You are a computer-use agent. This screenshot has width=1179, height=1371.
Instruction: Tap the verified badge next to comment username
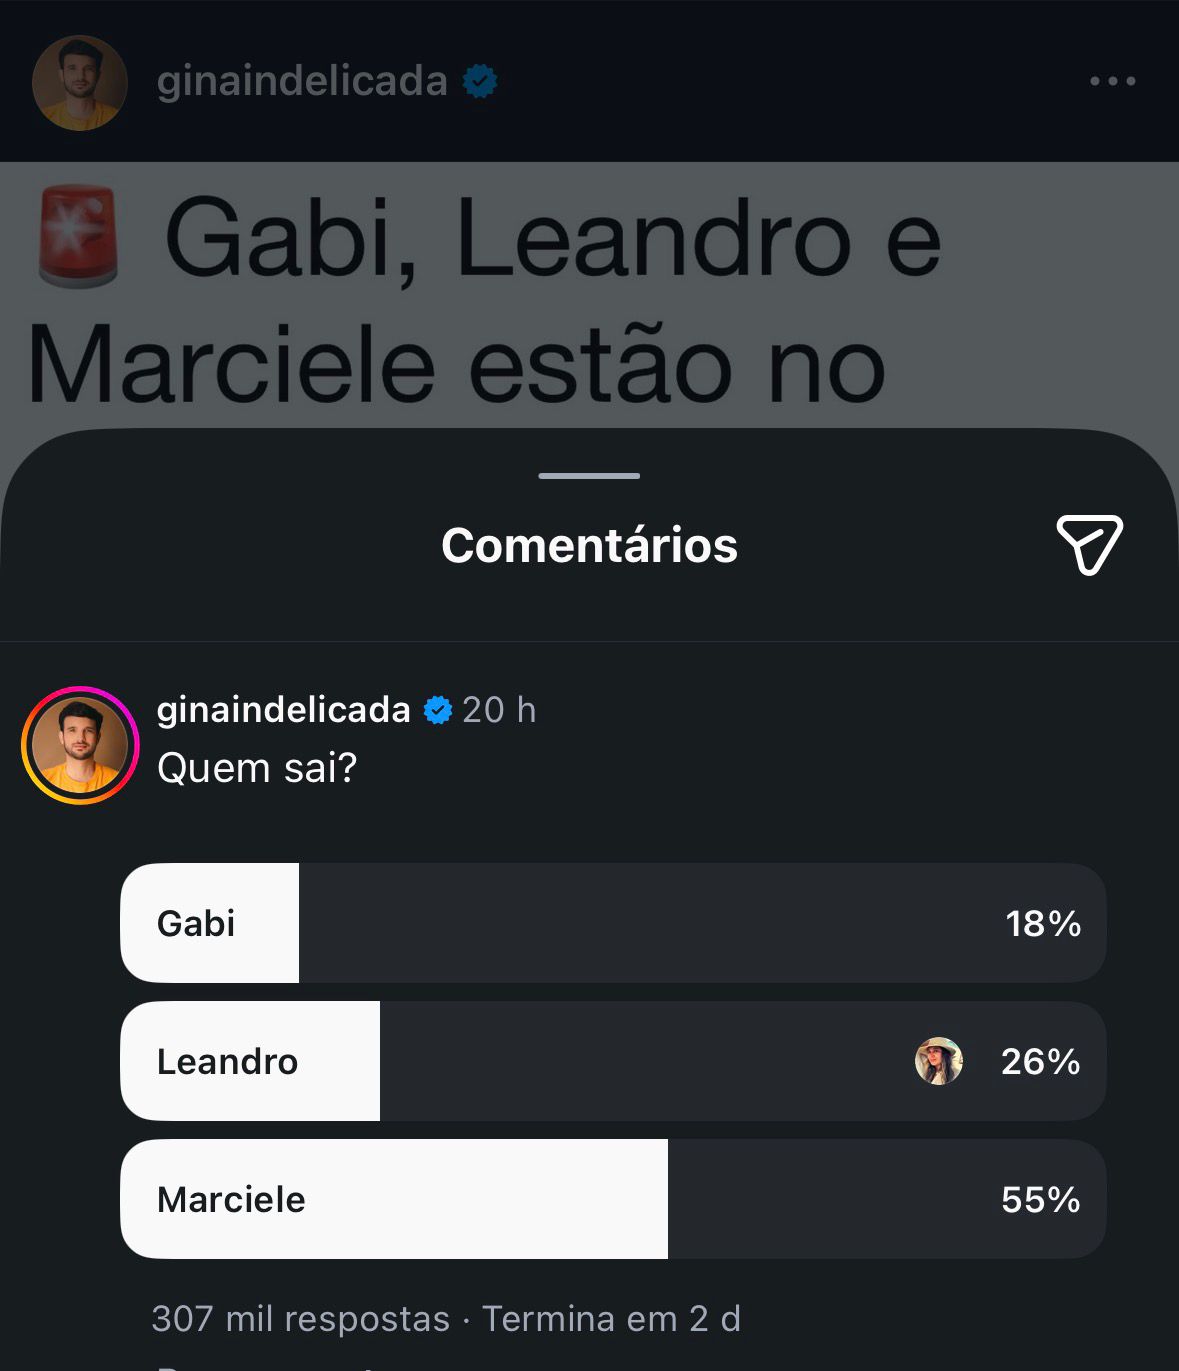click(x=437, y=710)
